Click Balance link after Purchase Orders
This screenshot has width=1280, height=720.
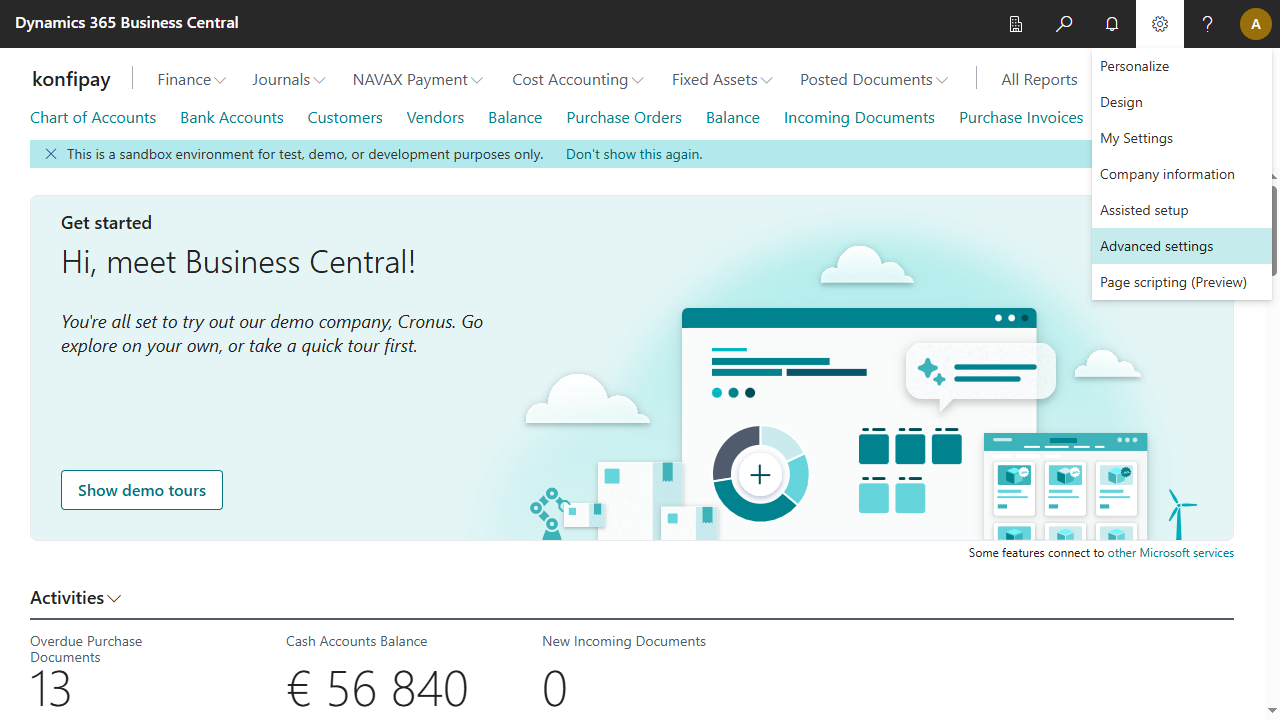733,118
